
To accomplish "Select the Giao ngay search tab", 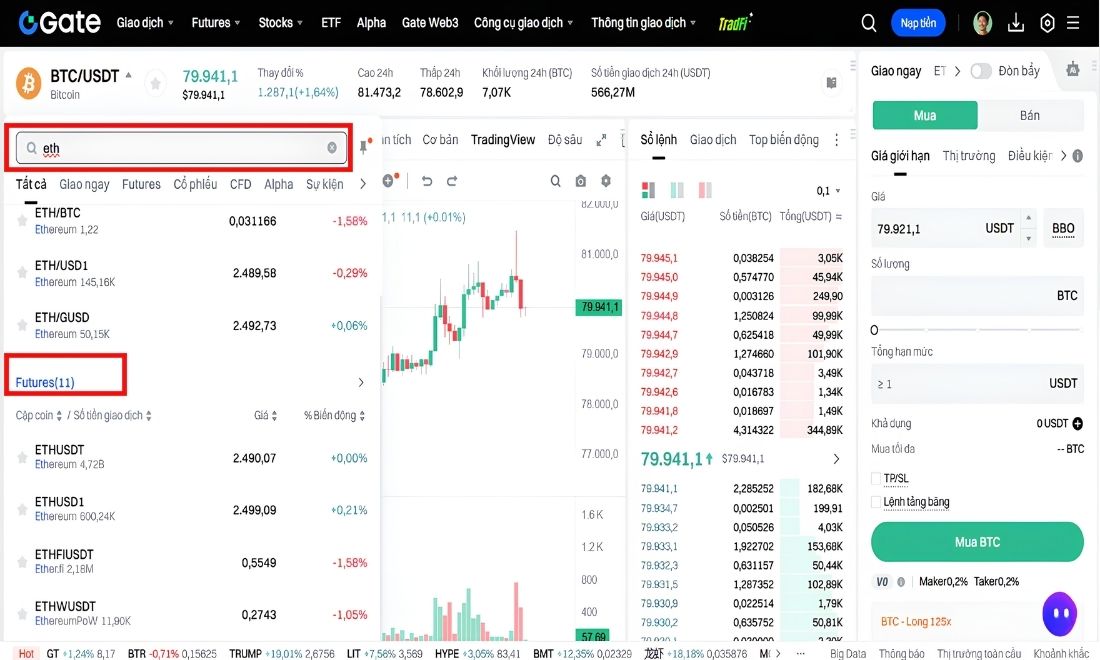I will click(84, 184).
